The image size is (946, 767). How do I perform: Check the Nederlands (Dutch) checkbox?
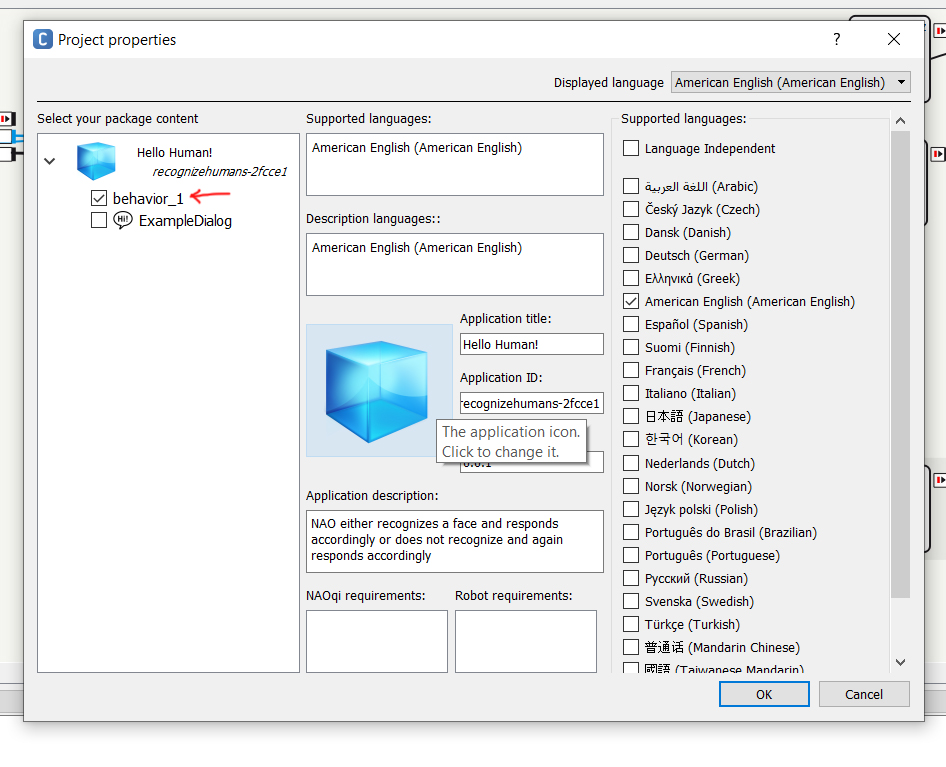coord(630,463)
